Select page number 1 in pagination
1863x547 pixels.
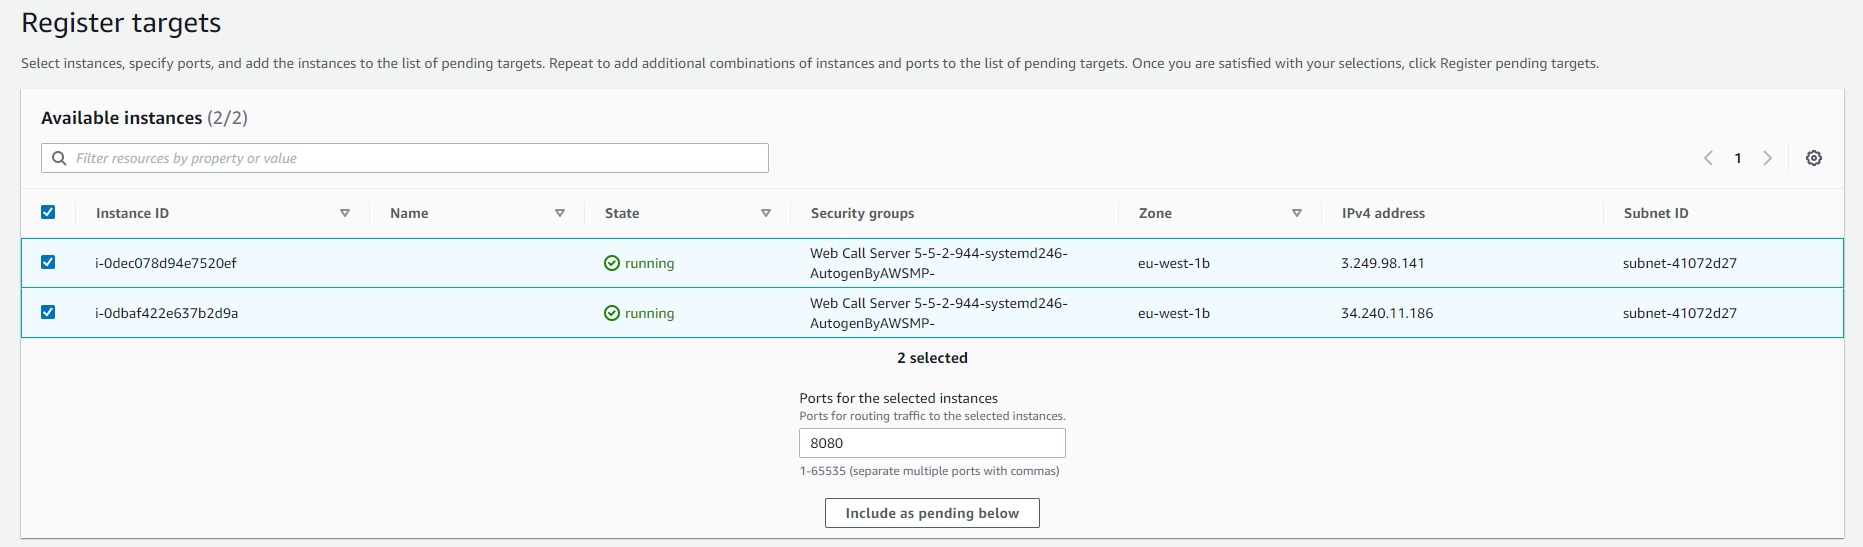1738,158
